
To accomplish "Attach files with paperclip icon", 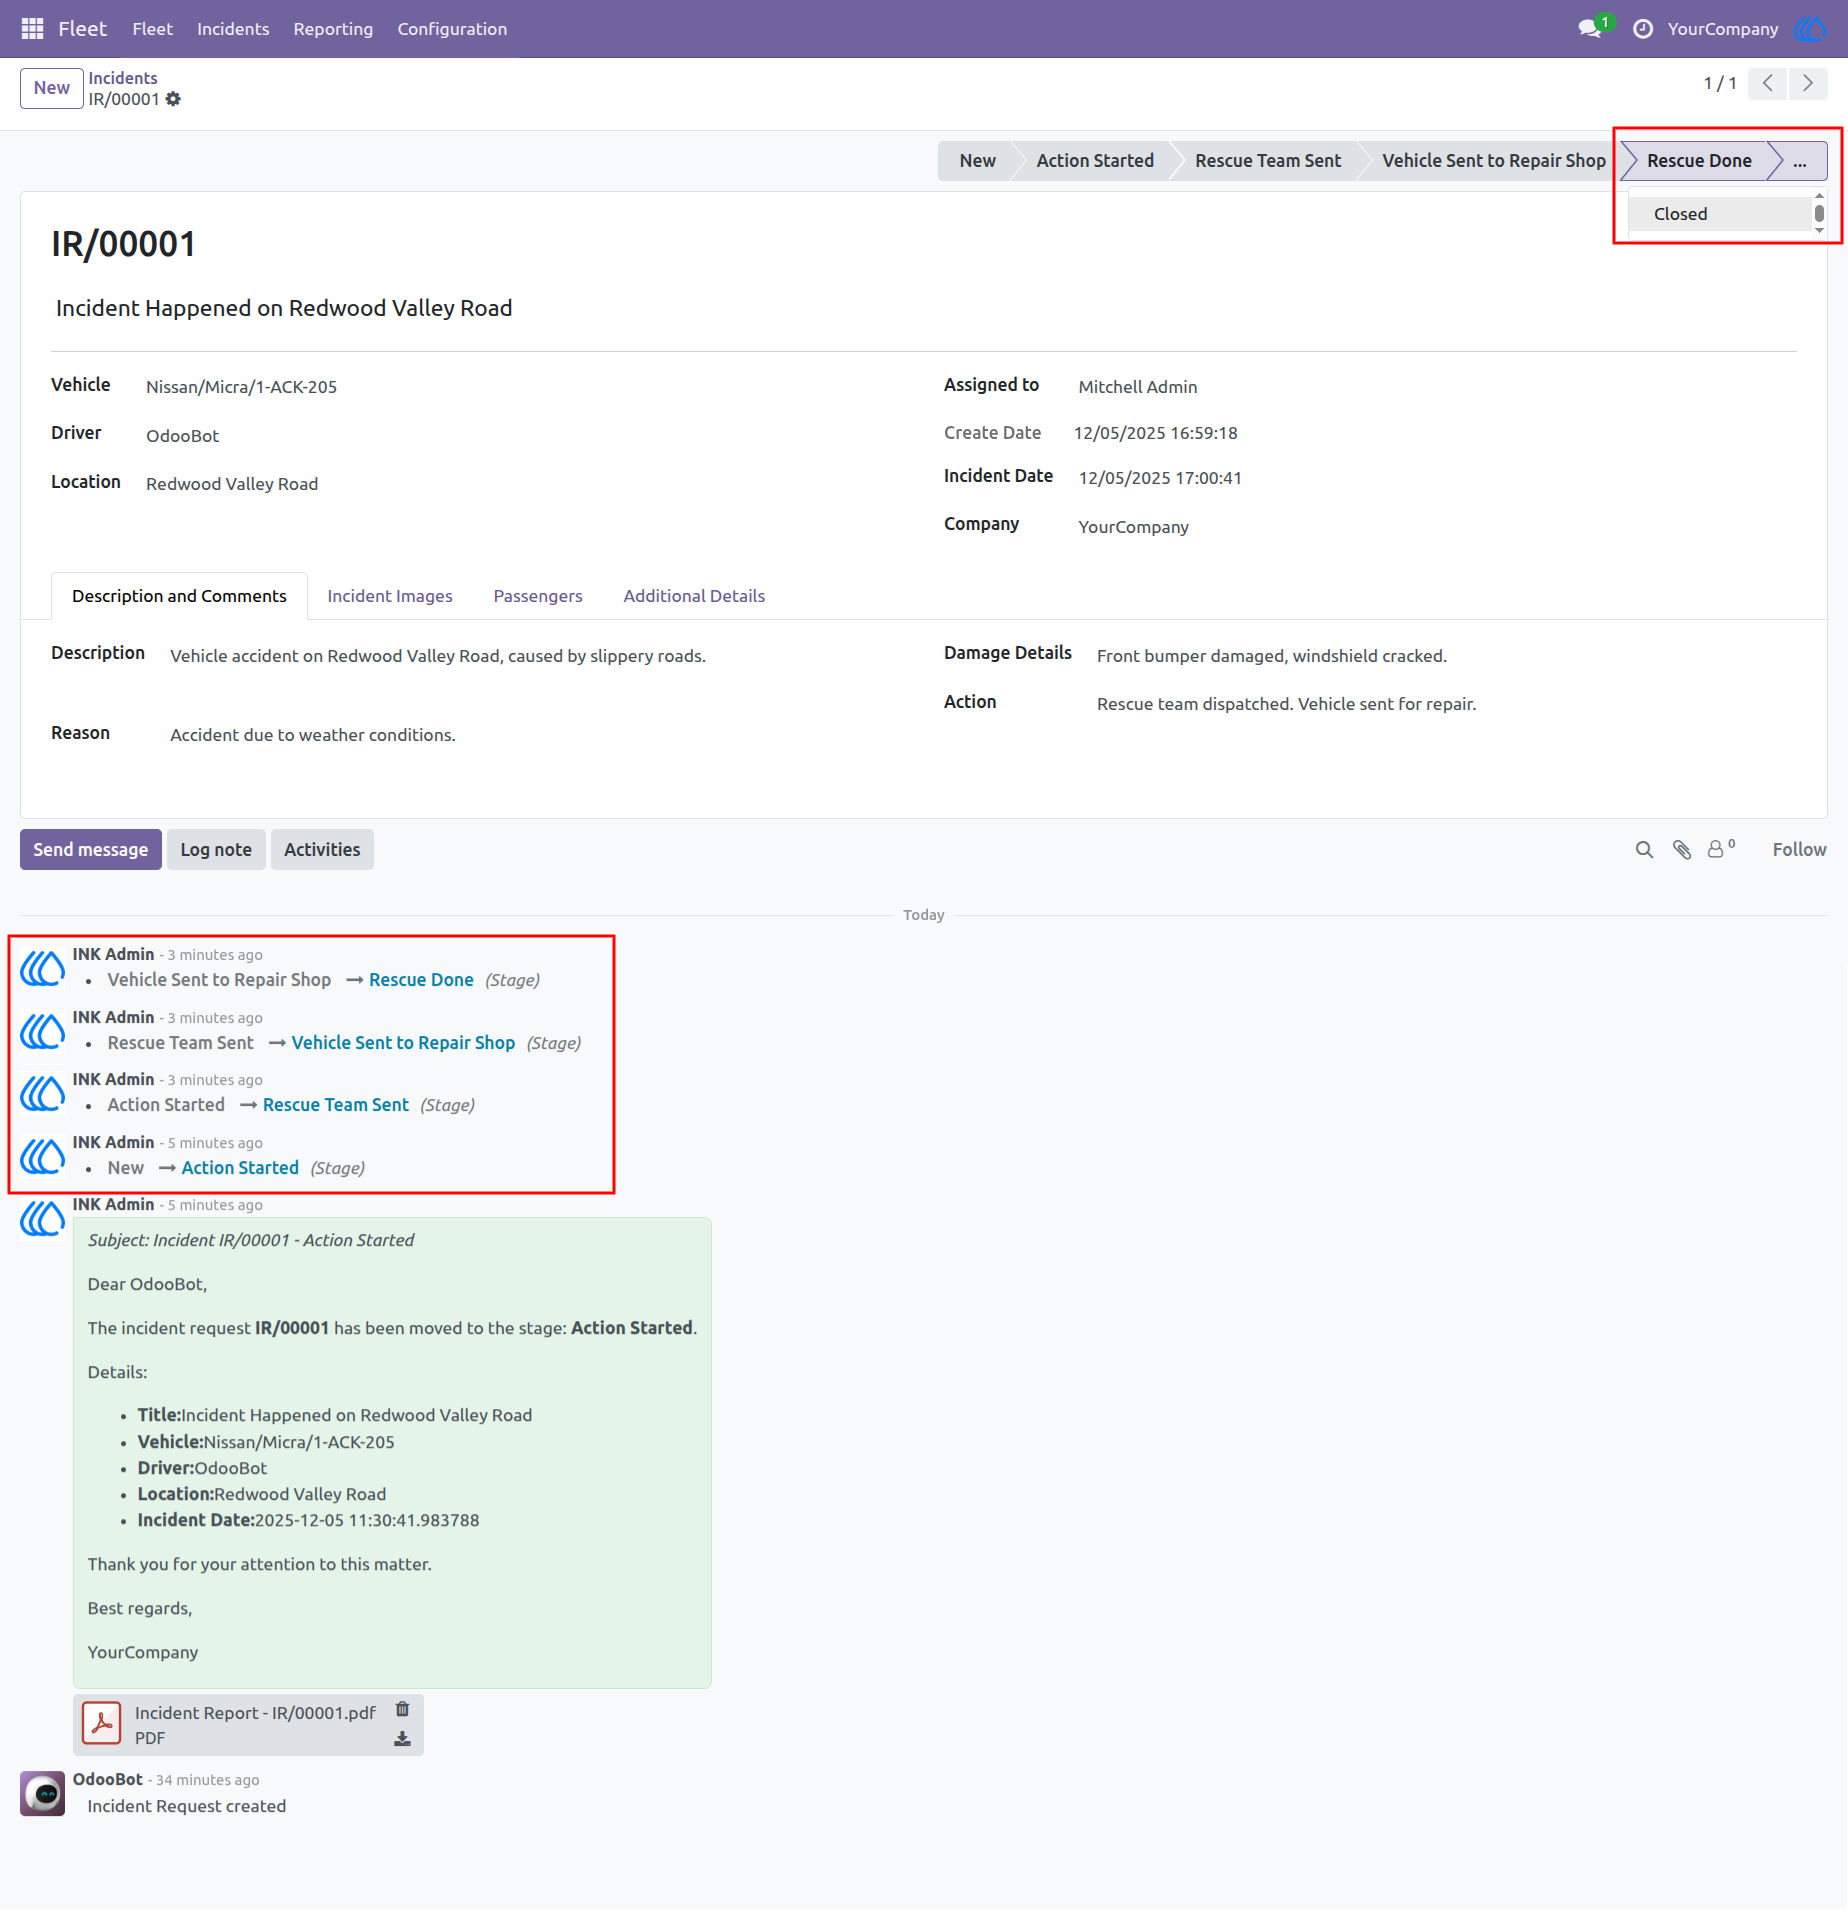I will (x=1682, y=849).
